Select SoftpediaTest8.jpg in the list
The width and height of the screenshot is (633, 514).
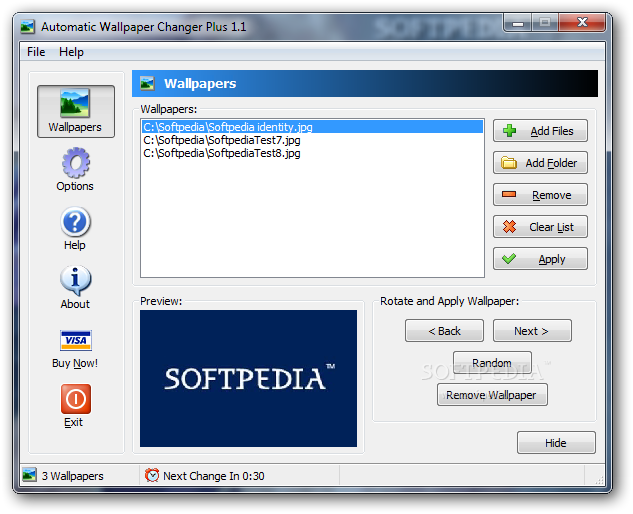(x=312, y=153)
